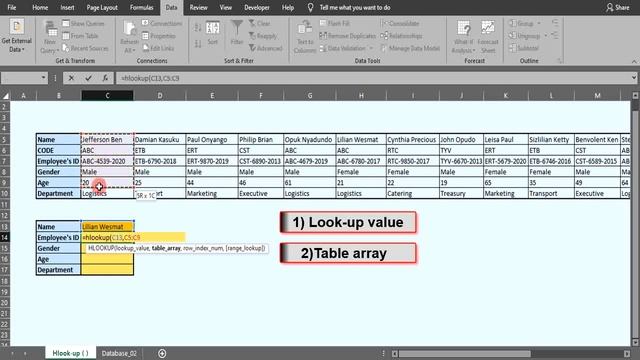Sort A to Z ascending icon

click(198, 28)
